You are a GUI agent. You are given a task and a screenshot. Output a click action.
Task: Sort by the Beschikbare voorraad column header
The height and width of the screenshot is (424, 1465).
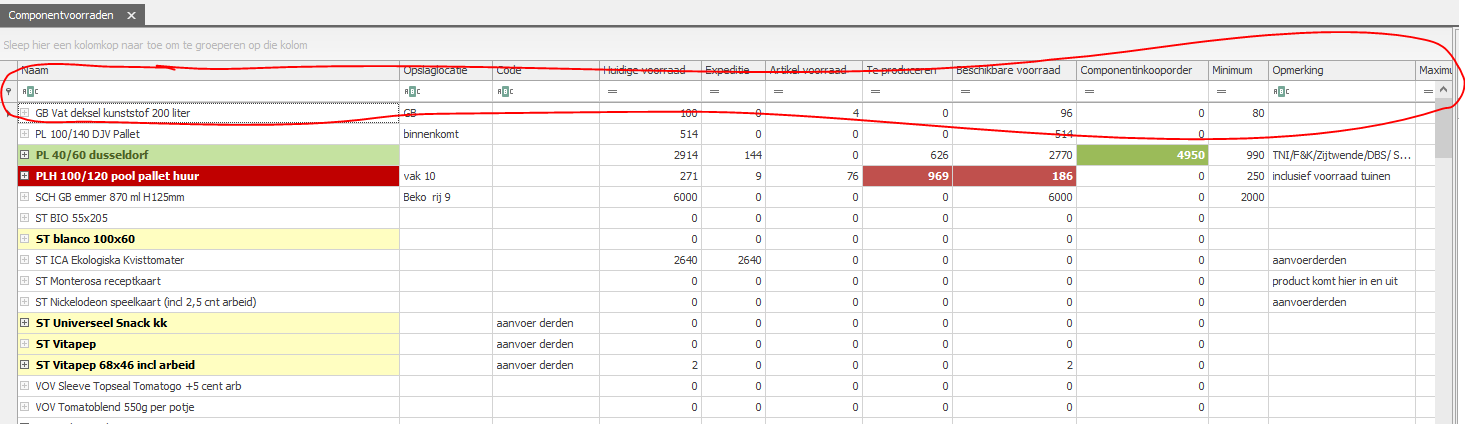[1013, 70]
